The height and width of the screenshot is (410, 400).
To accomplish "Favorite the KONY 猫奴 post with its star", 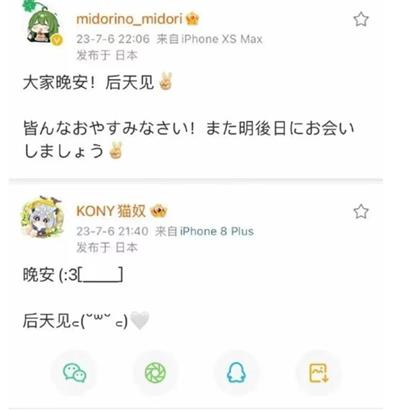I will point(361,211).
